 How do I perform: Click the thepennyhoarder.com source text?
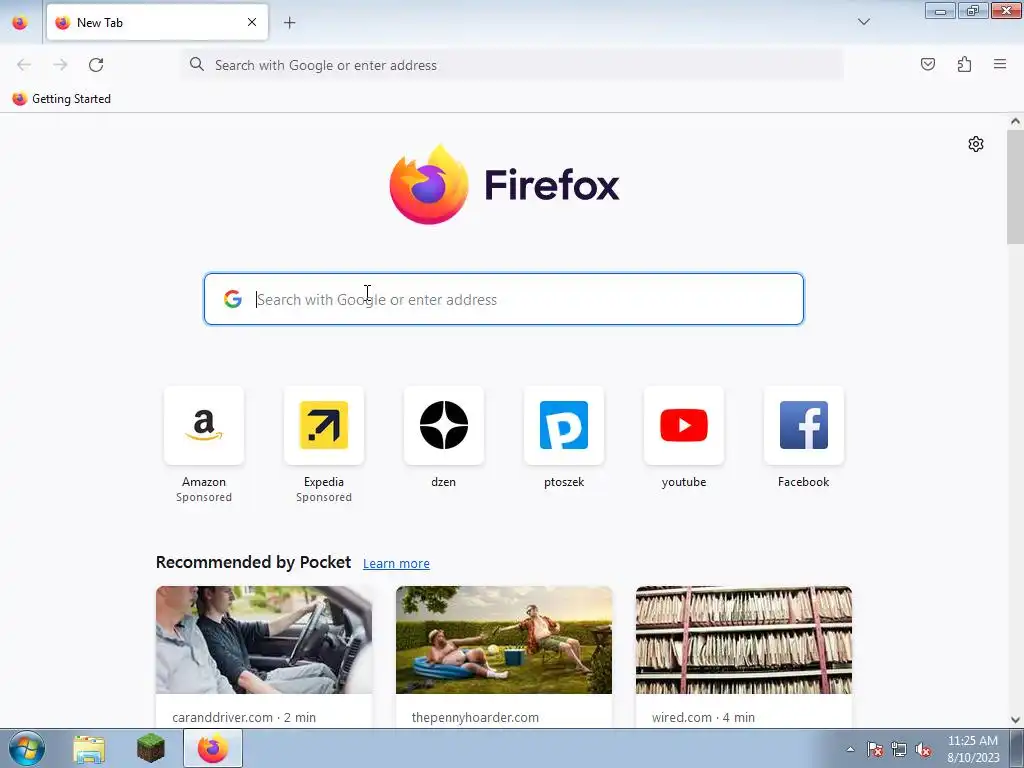click(475, 717)
